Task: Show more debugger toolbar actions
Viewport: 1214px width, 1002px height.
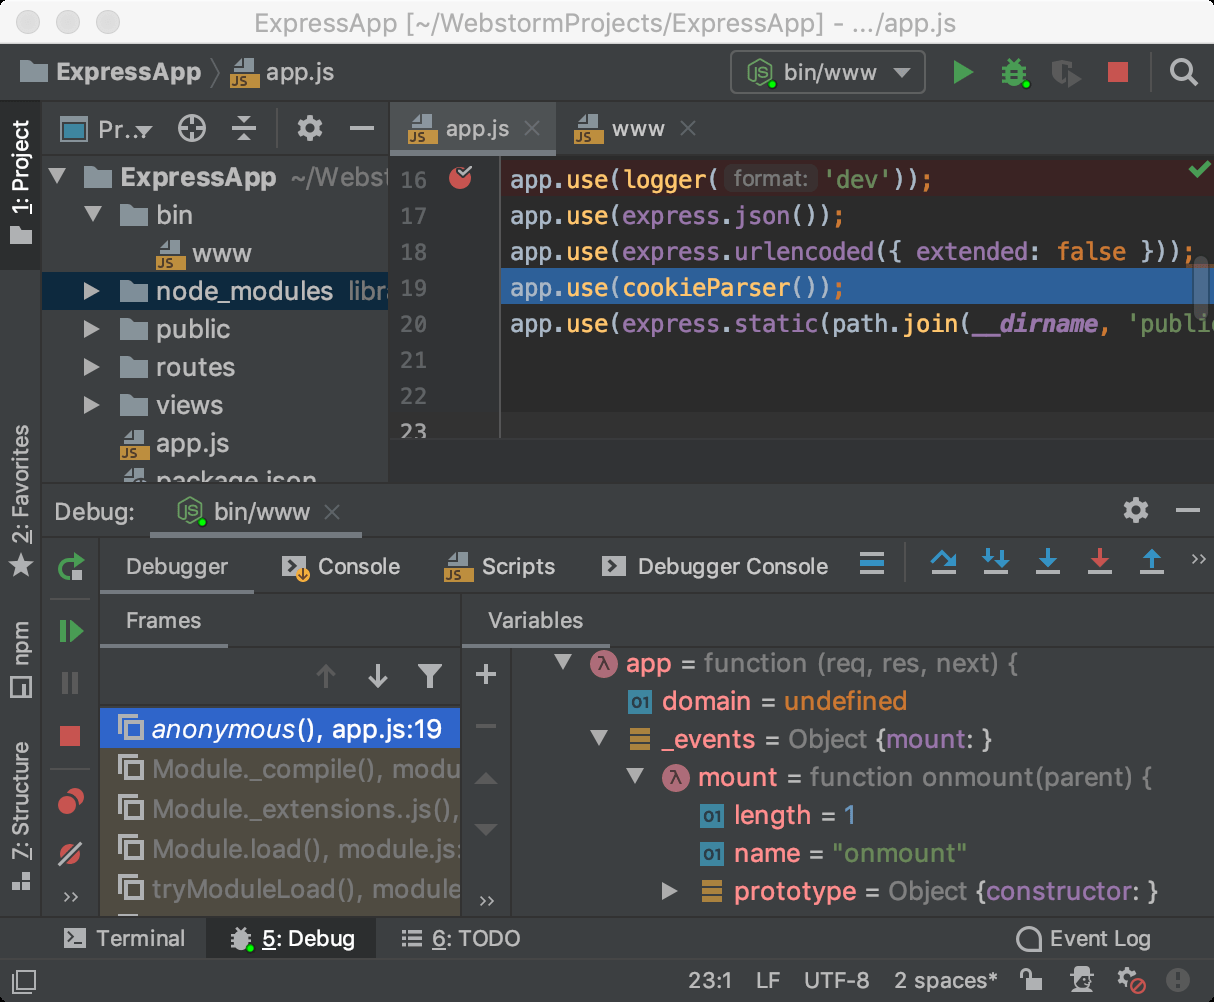Action: click(1198, 560)
